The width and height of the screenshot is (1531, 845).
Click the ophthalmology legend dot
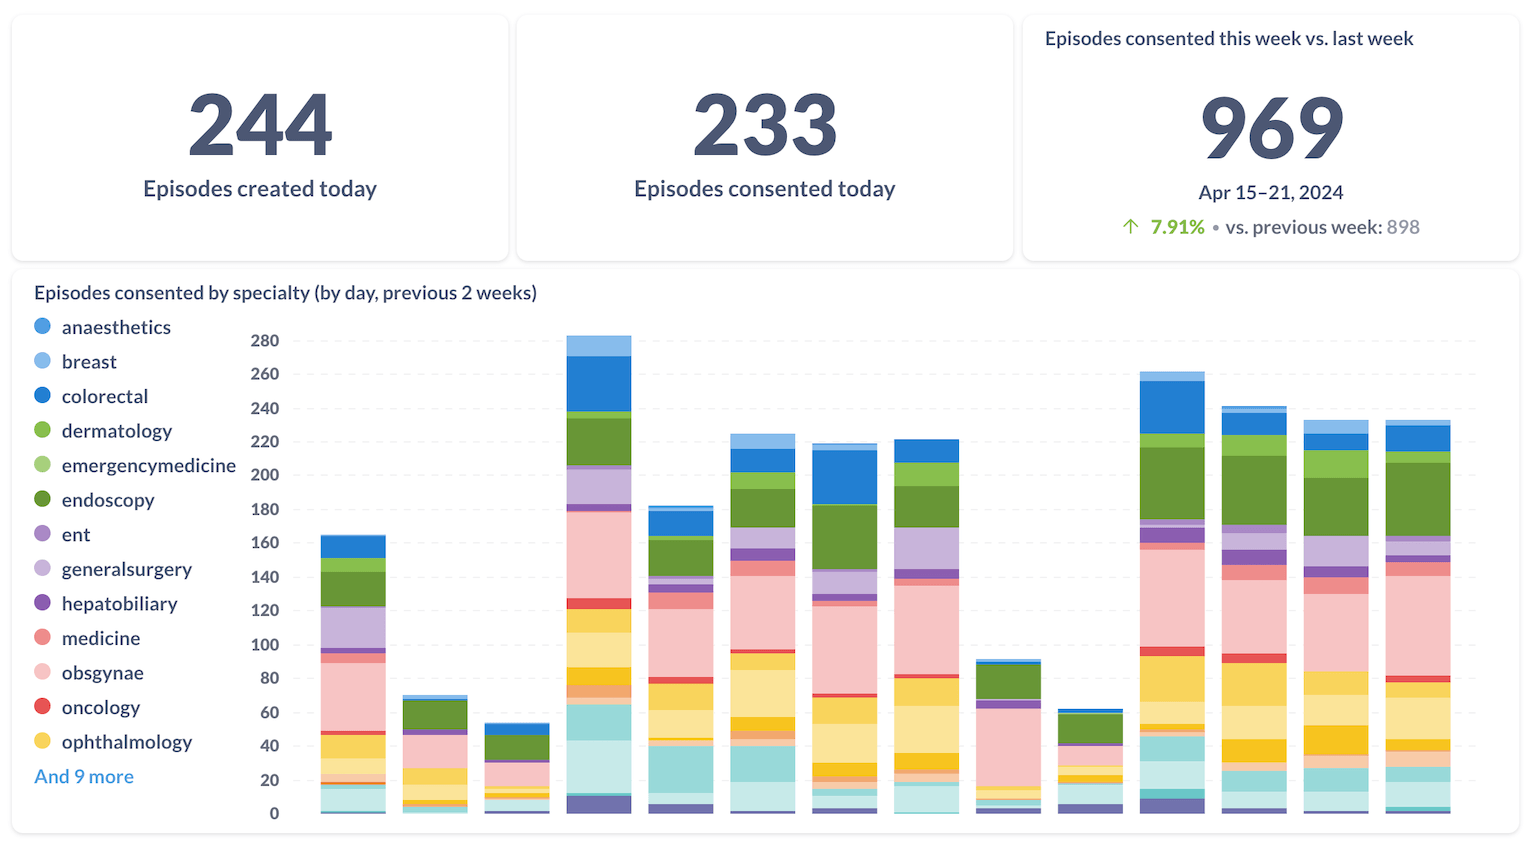(x=42, y=741)
